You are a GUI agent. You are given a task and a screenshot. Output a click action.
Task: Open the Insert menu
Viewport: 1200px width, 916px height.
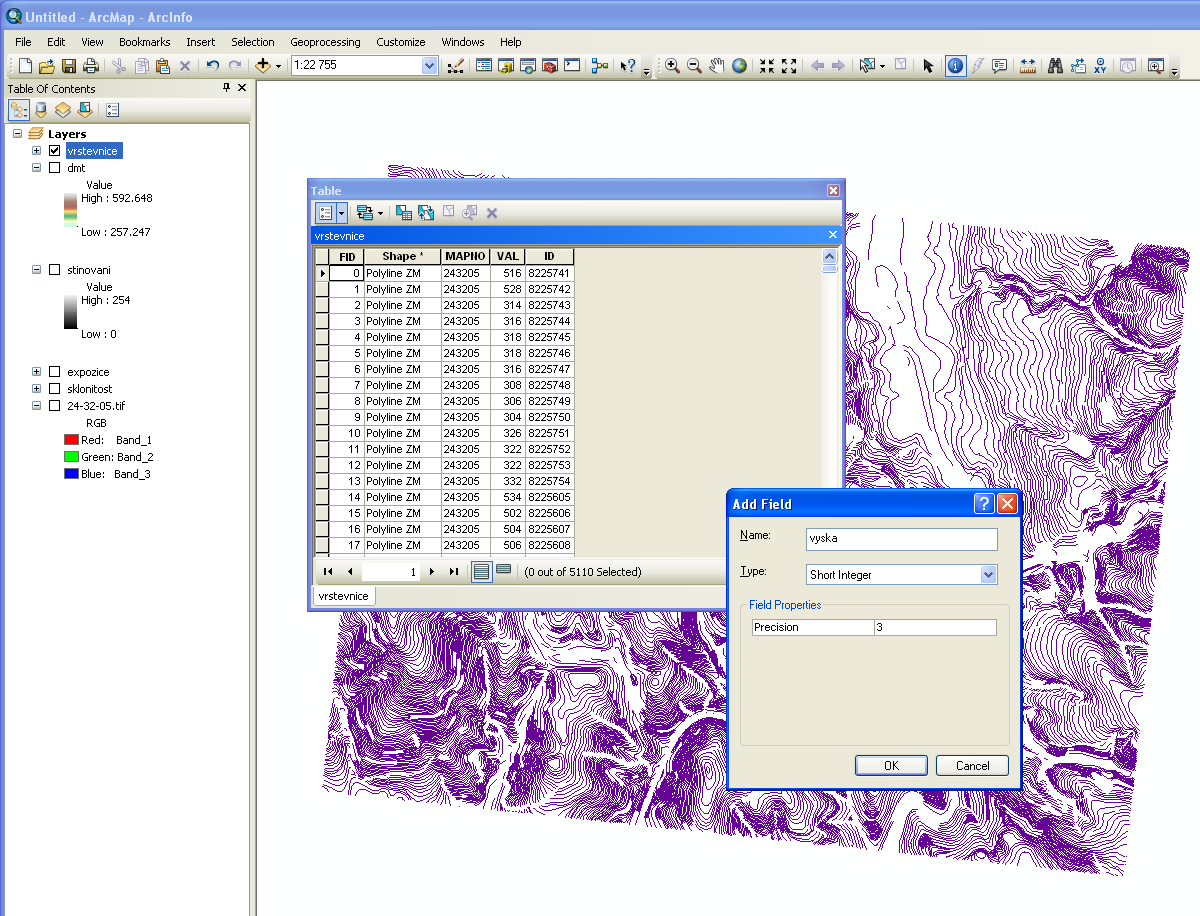(x=200, y=42)
